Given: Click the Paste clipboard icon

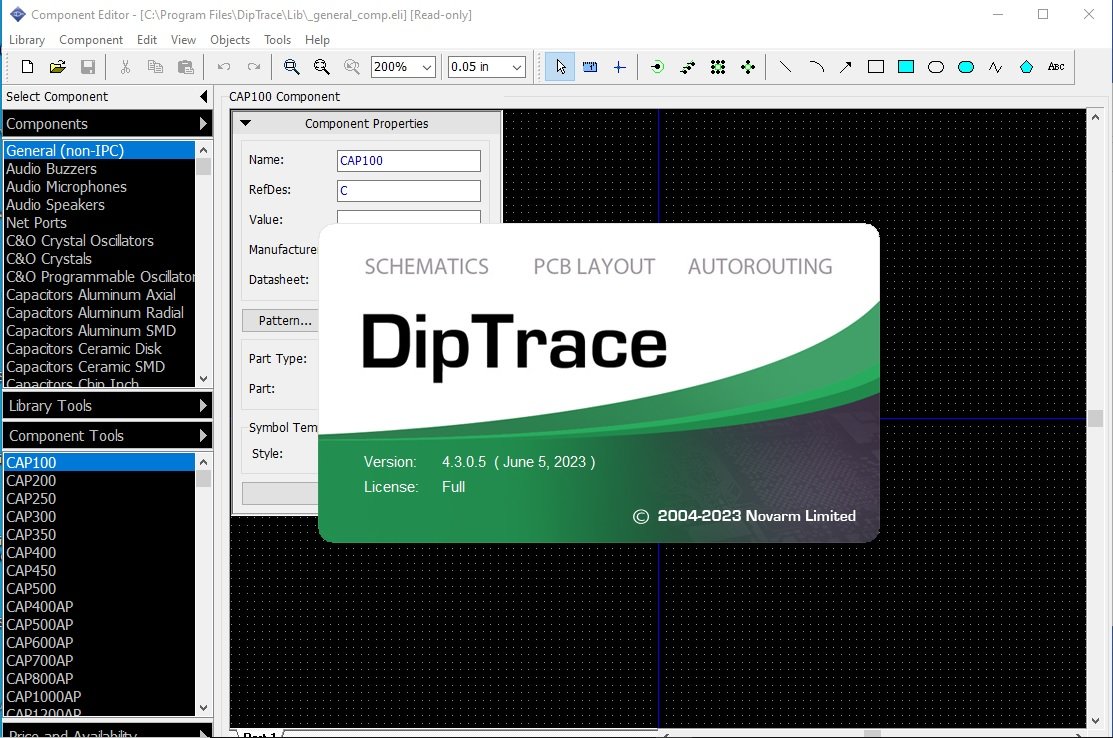Looking at the screenshot, I should (185, 67).
